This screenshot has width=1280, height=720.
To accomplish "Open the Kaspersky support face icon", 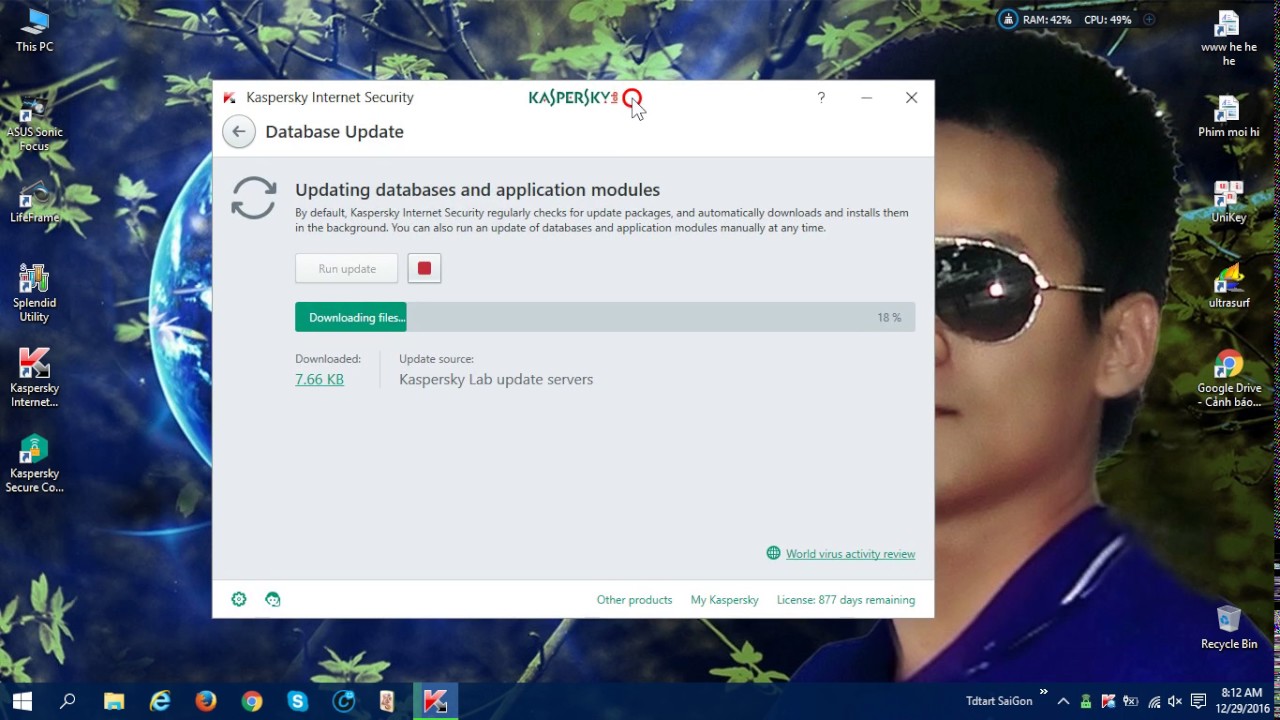I will 273,599.
